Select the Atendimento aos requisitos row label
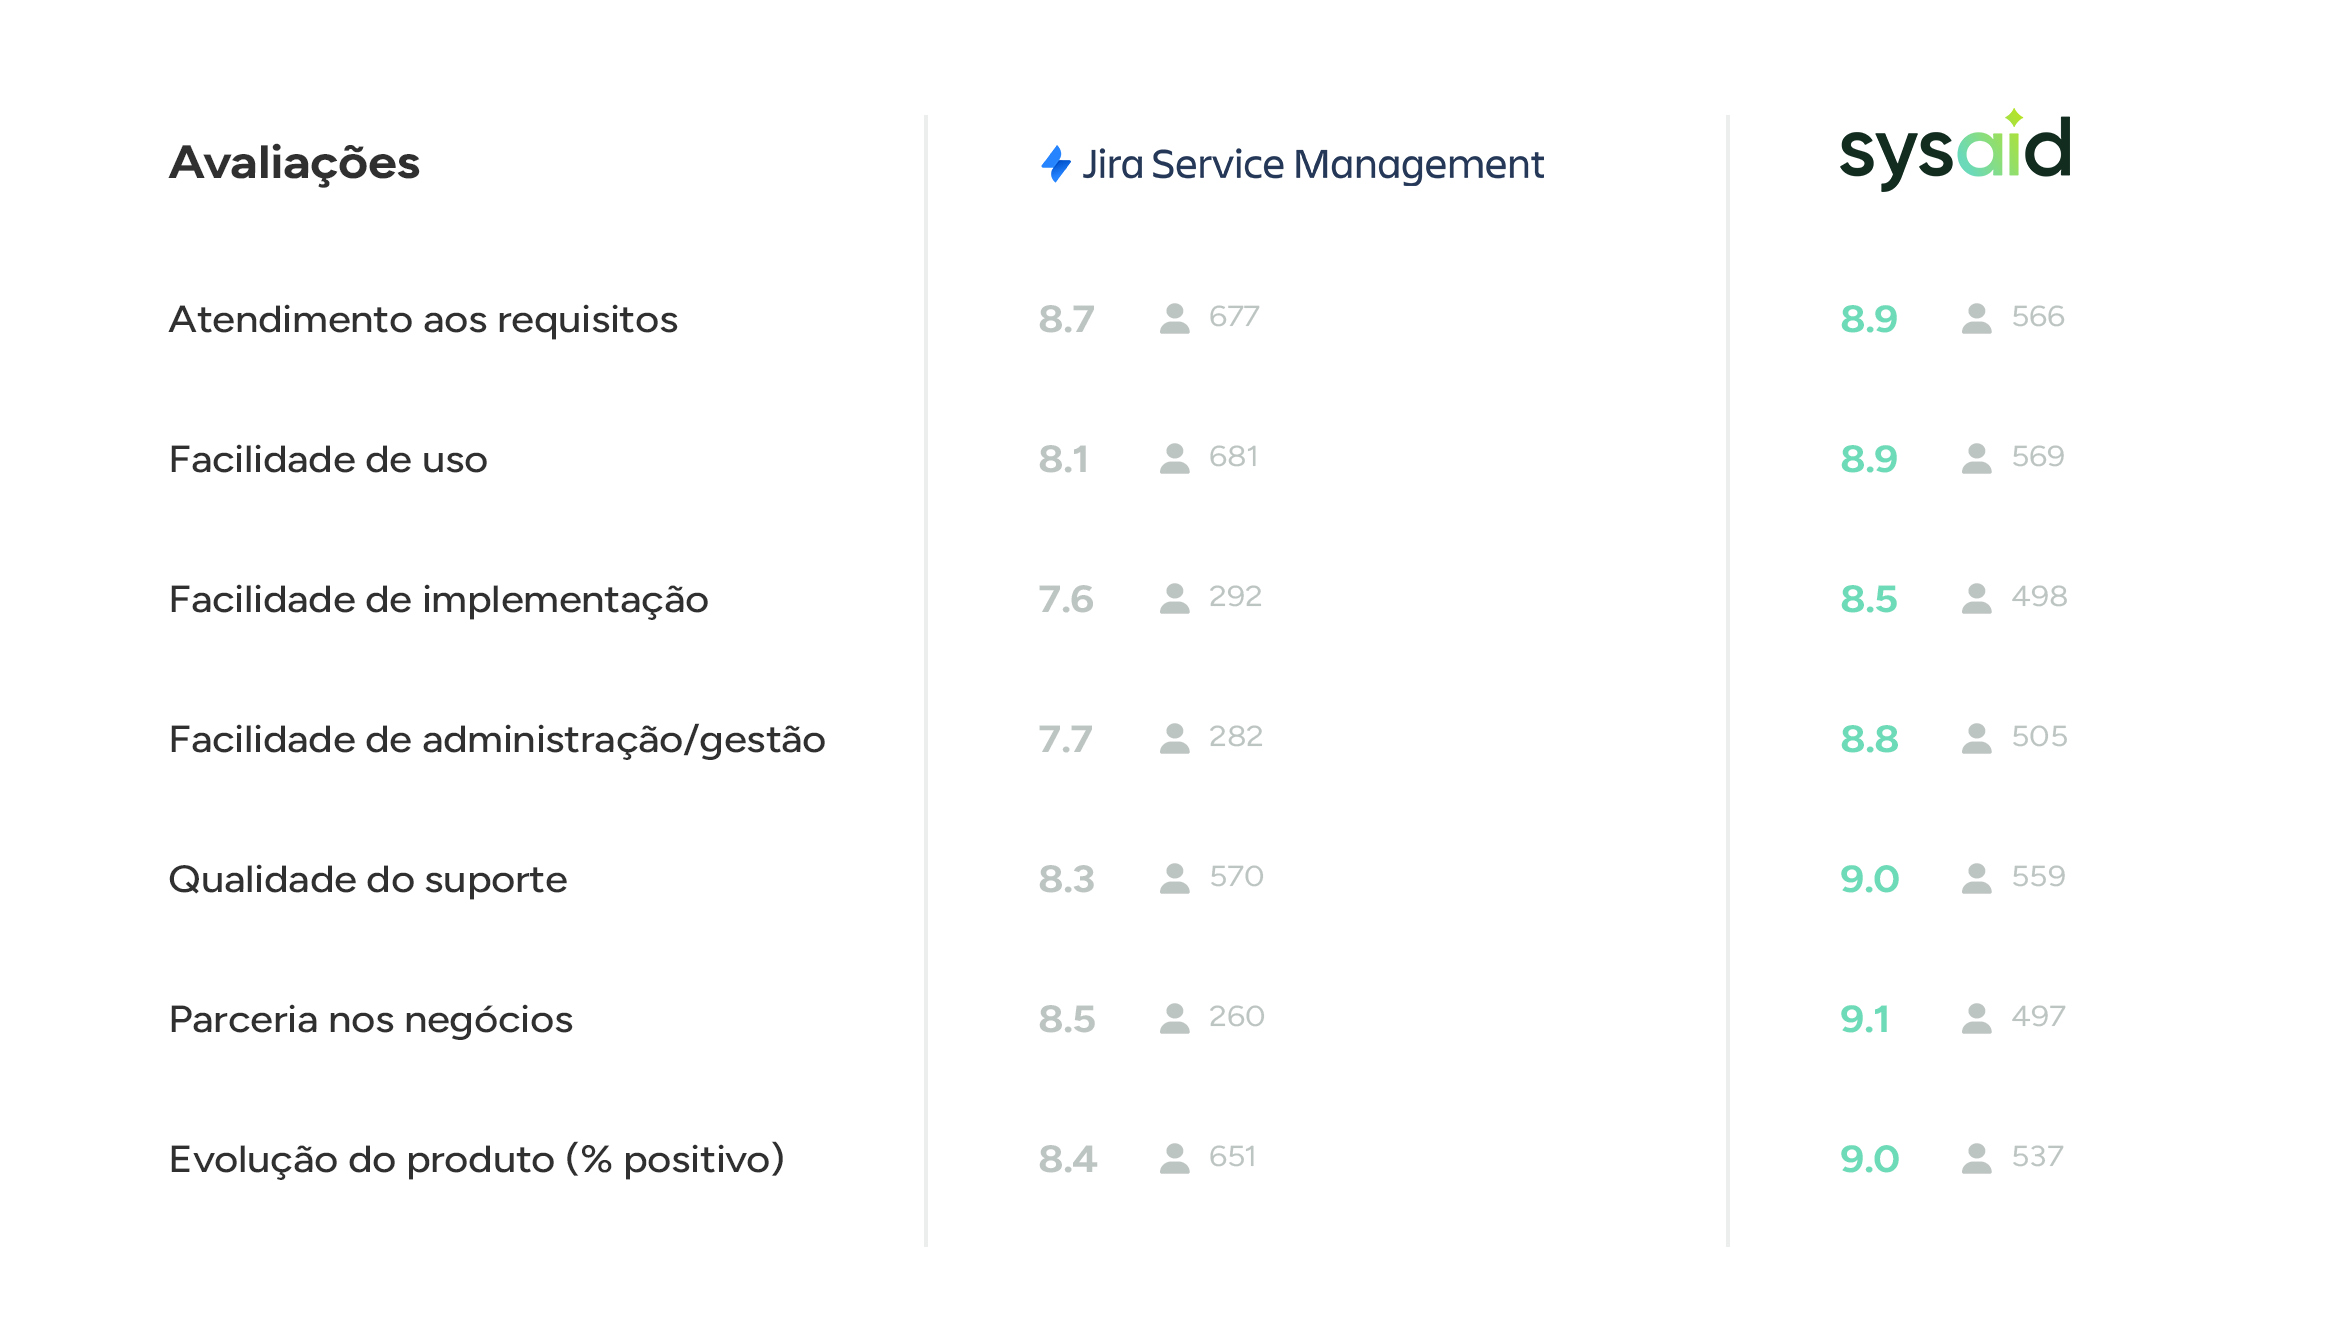This screenshot has width=2340, height=1340. (x=423, y=320)
